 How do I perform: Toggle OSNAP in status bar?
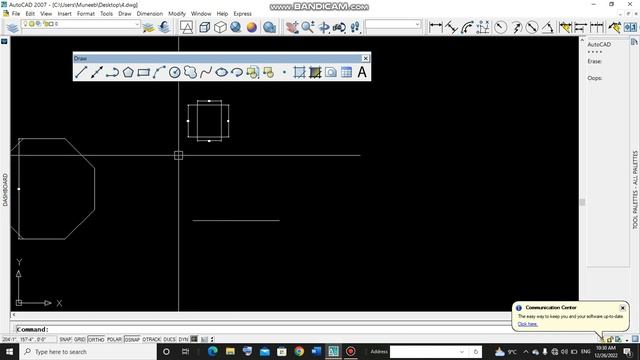click(132, 339)
